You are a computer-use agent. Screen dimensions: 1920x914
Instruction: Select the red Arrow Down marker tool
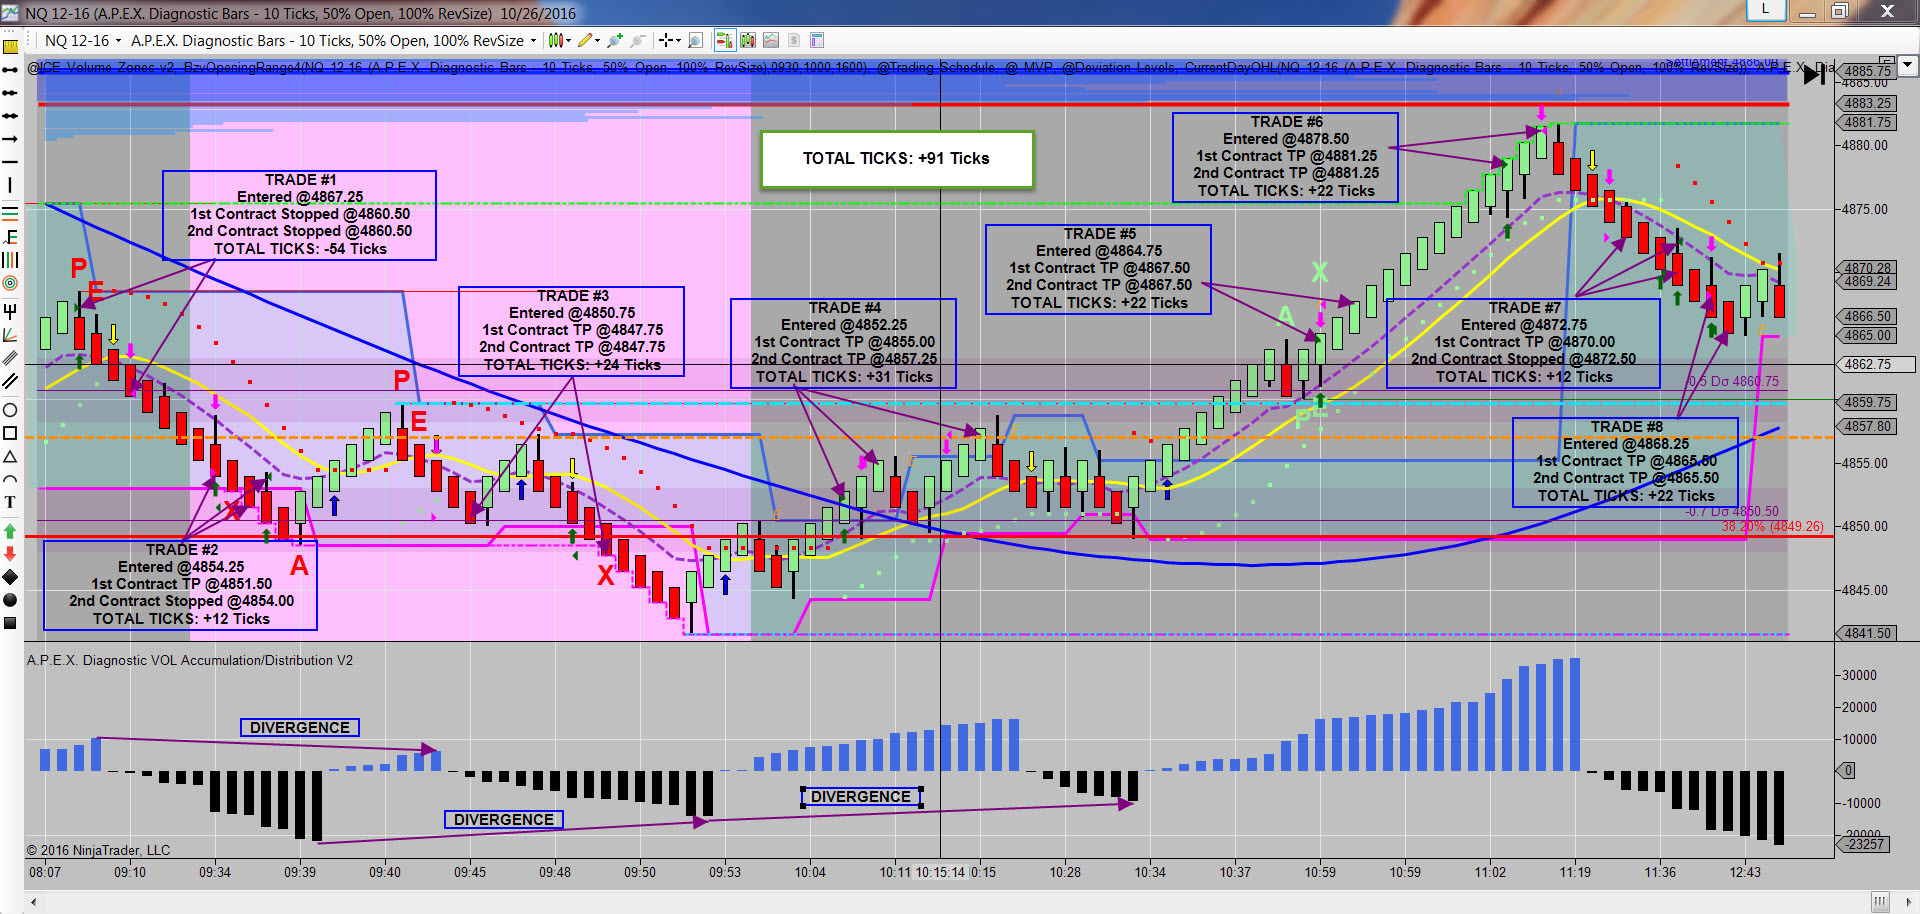click(x=10, y=553)
